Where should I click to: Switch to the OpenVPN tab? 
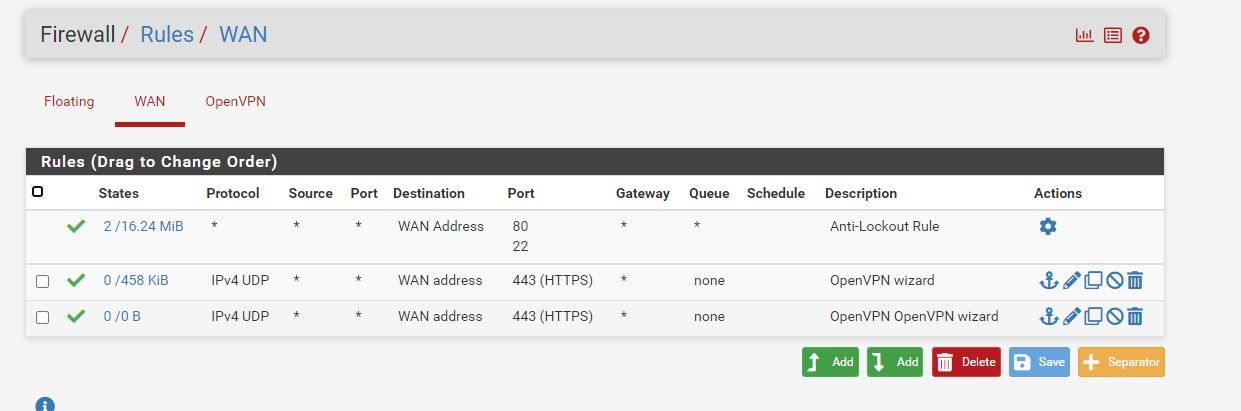(235, 101)
